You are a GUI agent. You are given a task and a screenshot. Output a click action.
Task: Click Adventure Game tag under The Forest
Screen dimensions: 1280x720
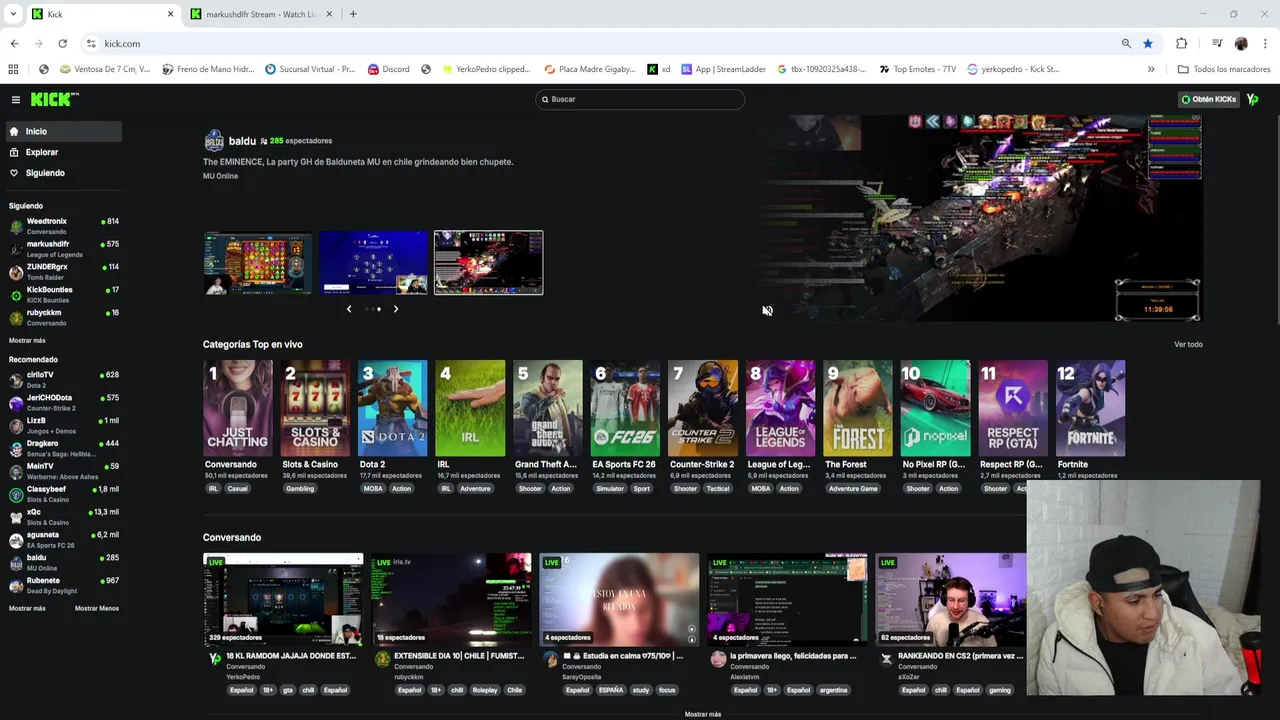point(853,489)
